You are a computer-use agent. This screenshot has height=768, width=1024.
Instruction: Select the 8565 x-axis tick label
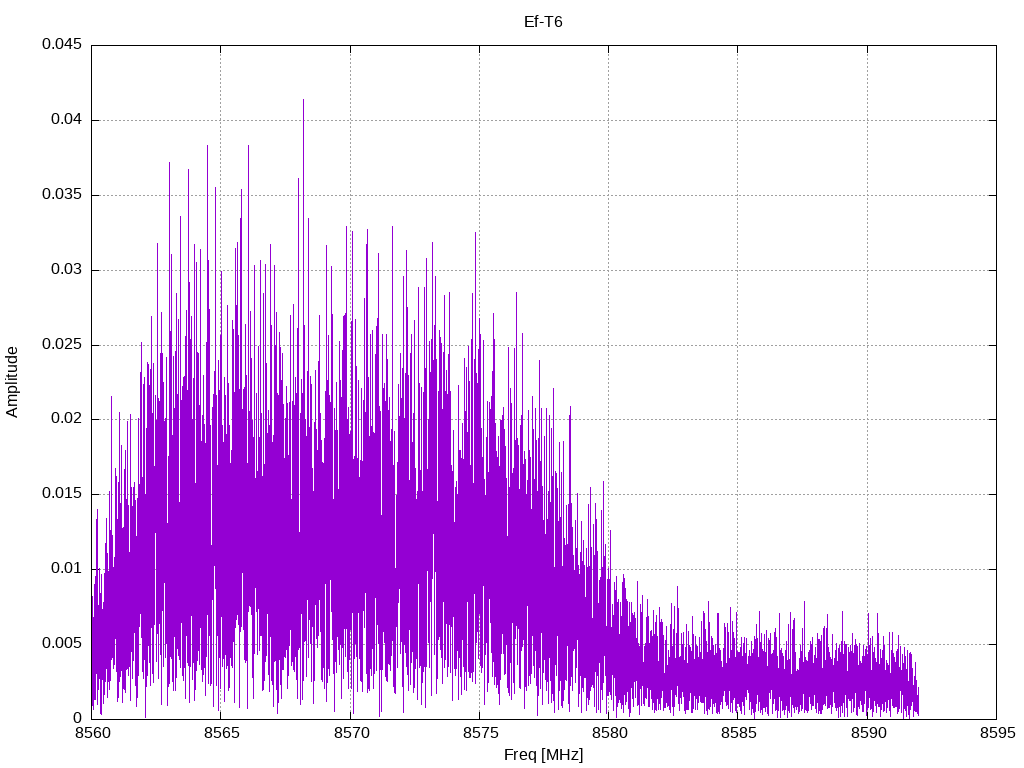(221, 733)
